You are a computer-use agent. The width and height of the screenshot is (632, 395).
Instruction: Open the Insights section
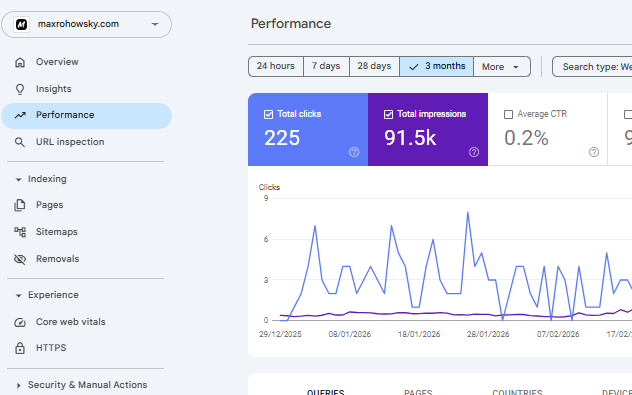pyautogui.click(x=86, y=89)
